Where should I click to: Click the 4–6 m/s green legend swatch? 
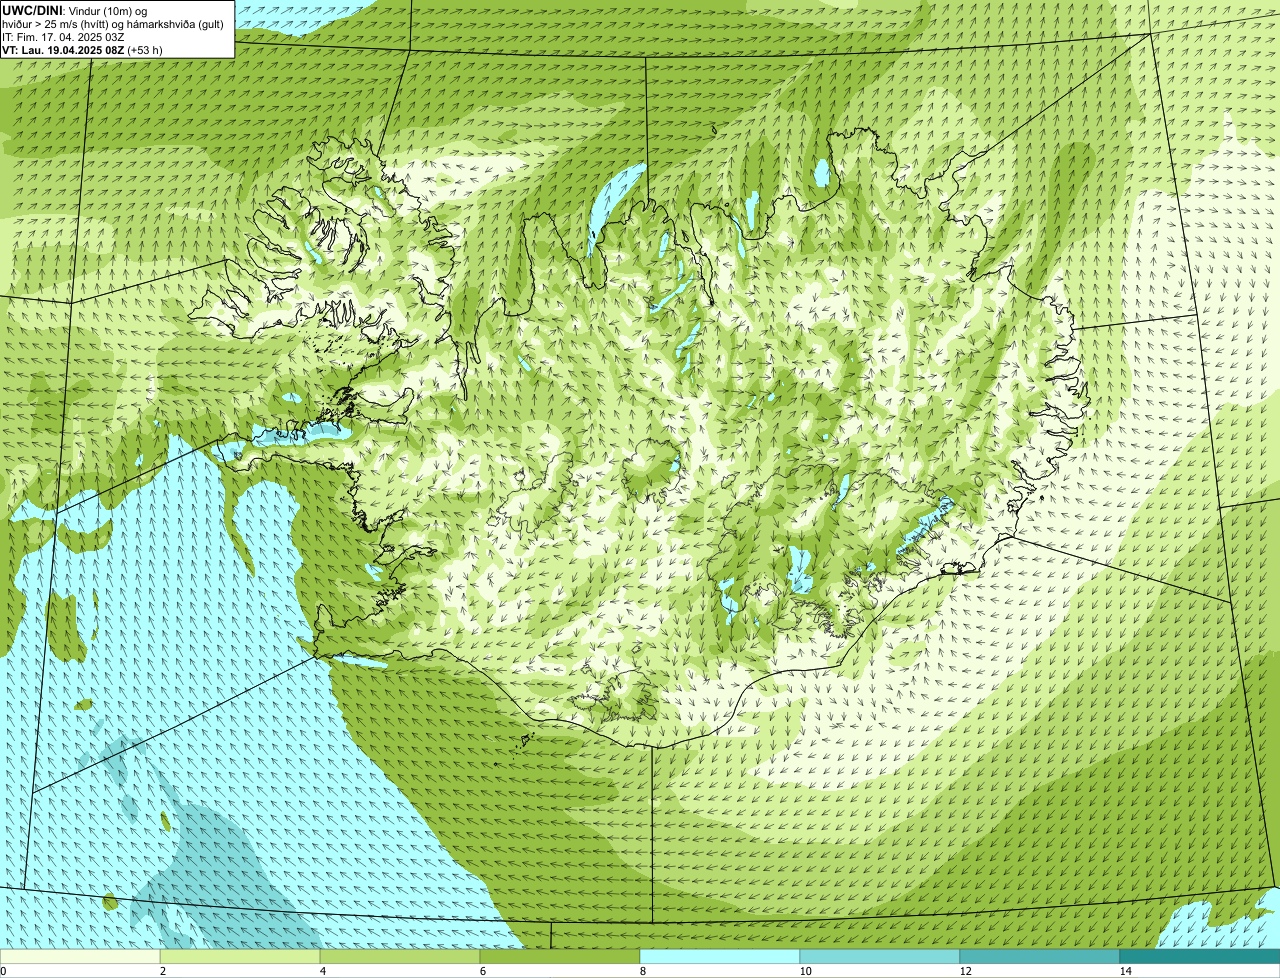tap(400, 956)
